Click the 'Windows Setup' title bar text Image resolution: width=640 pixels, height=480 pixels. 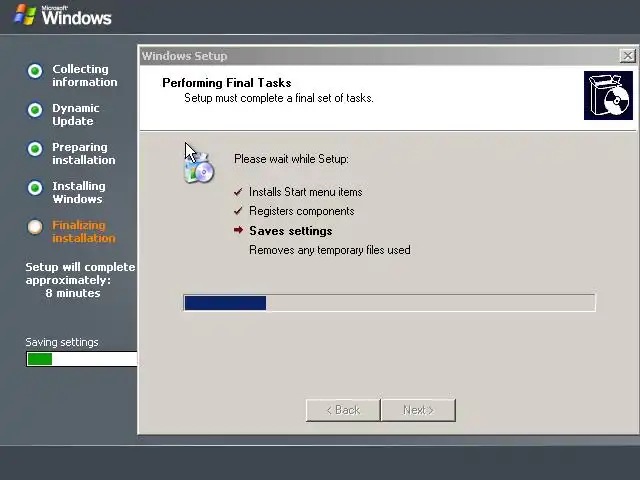[x=184, y=56]
